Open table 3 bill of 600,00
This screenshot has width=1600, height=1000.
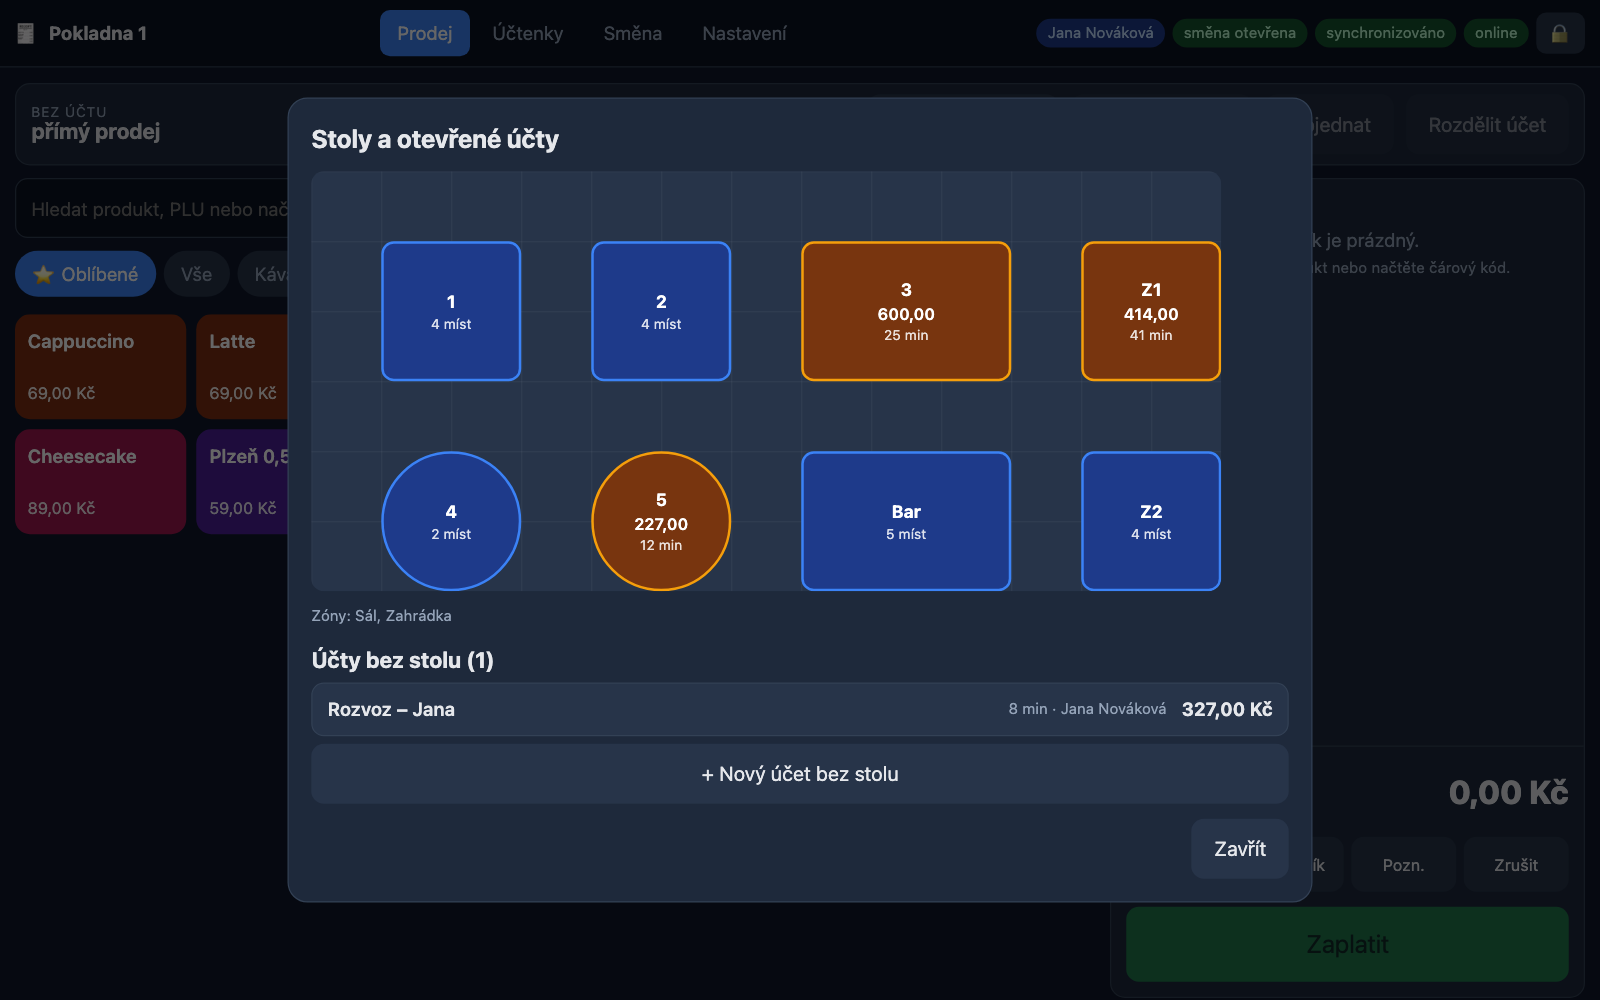pos(906,311)
